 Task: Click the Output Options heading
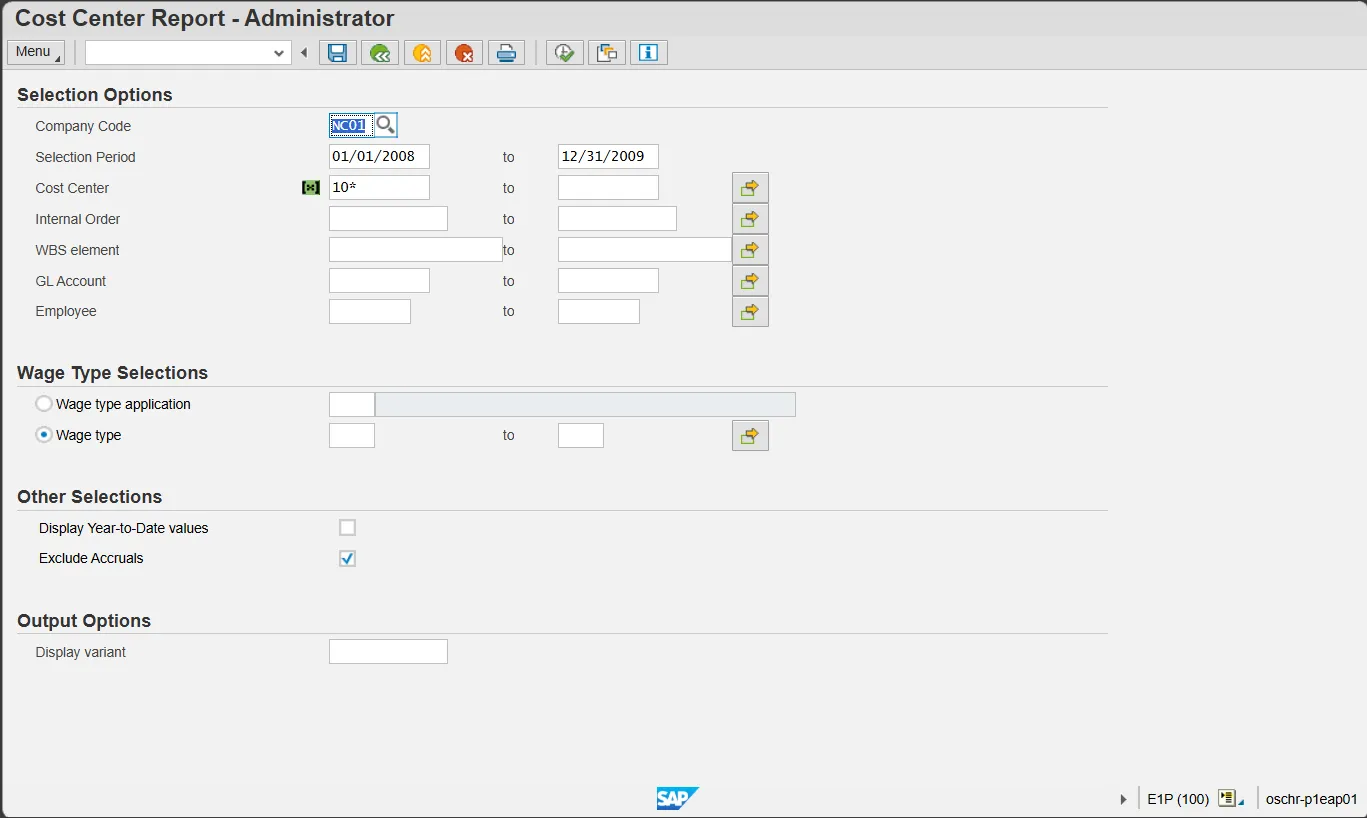(x=84, y=621)
